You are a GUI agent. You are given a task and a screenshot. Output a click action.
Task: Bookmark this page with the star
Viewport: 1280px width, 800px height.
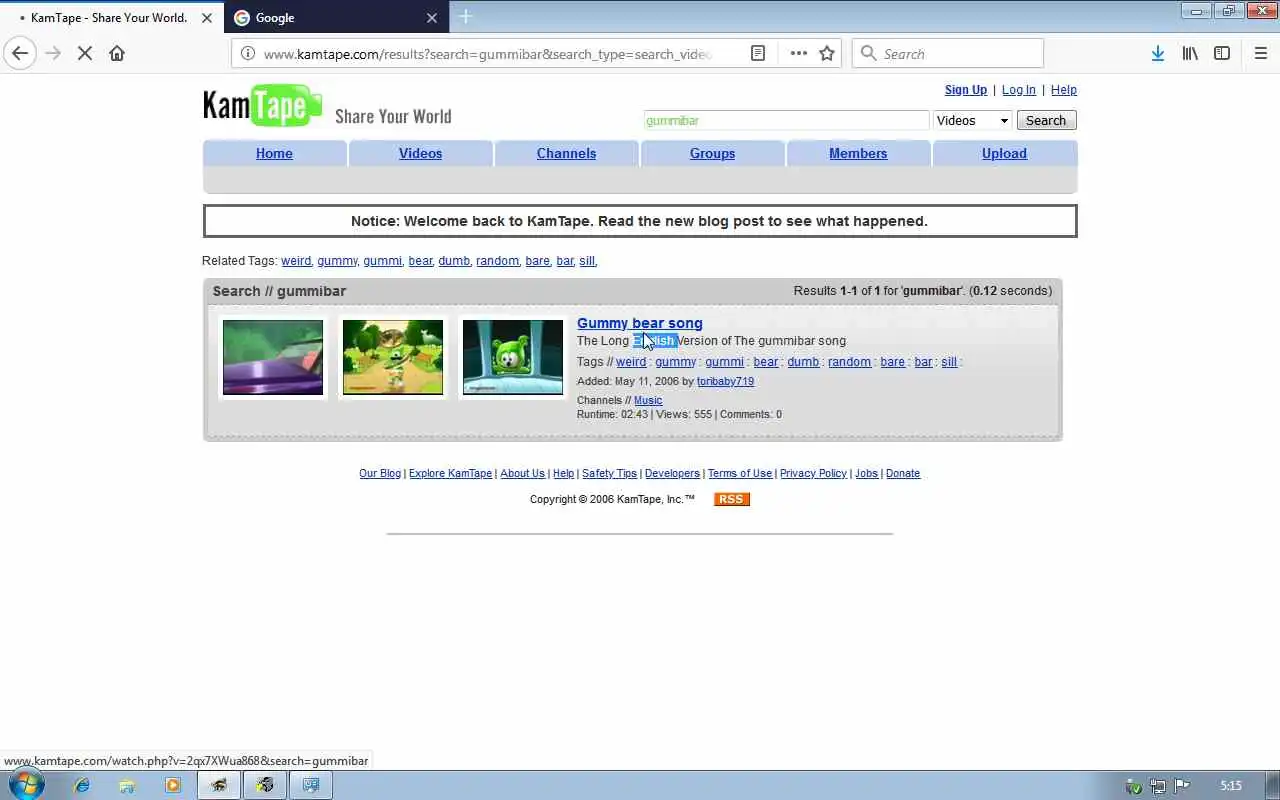[827, 54]
